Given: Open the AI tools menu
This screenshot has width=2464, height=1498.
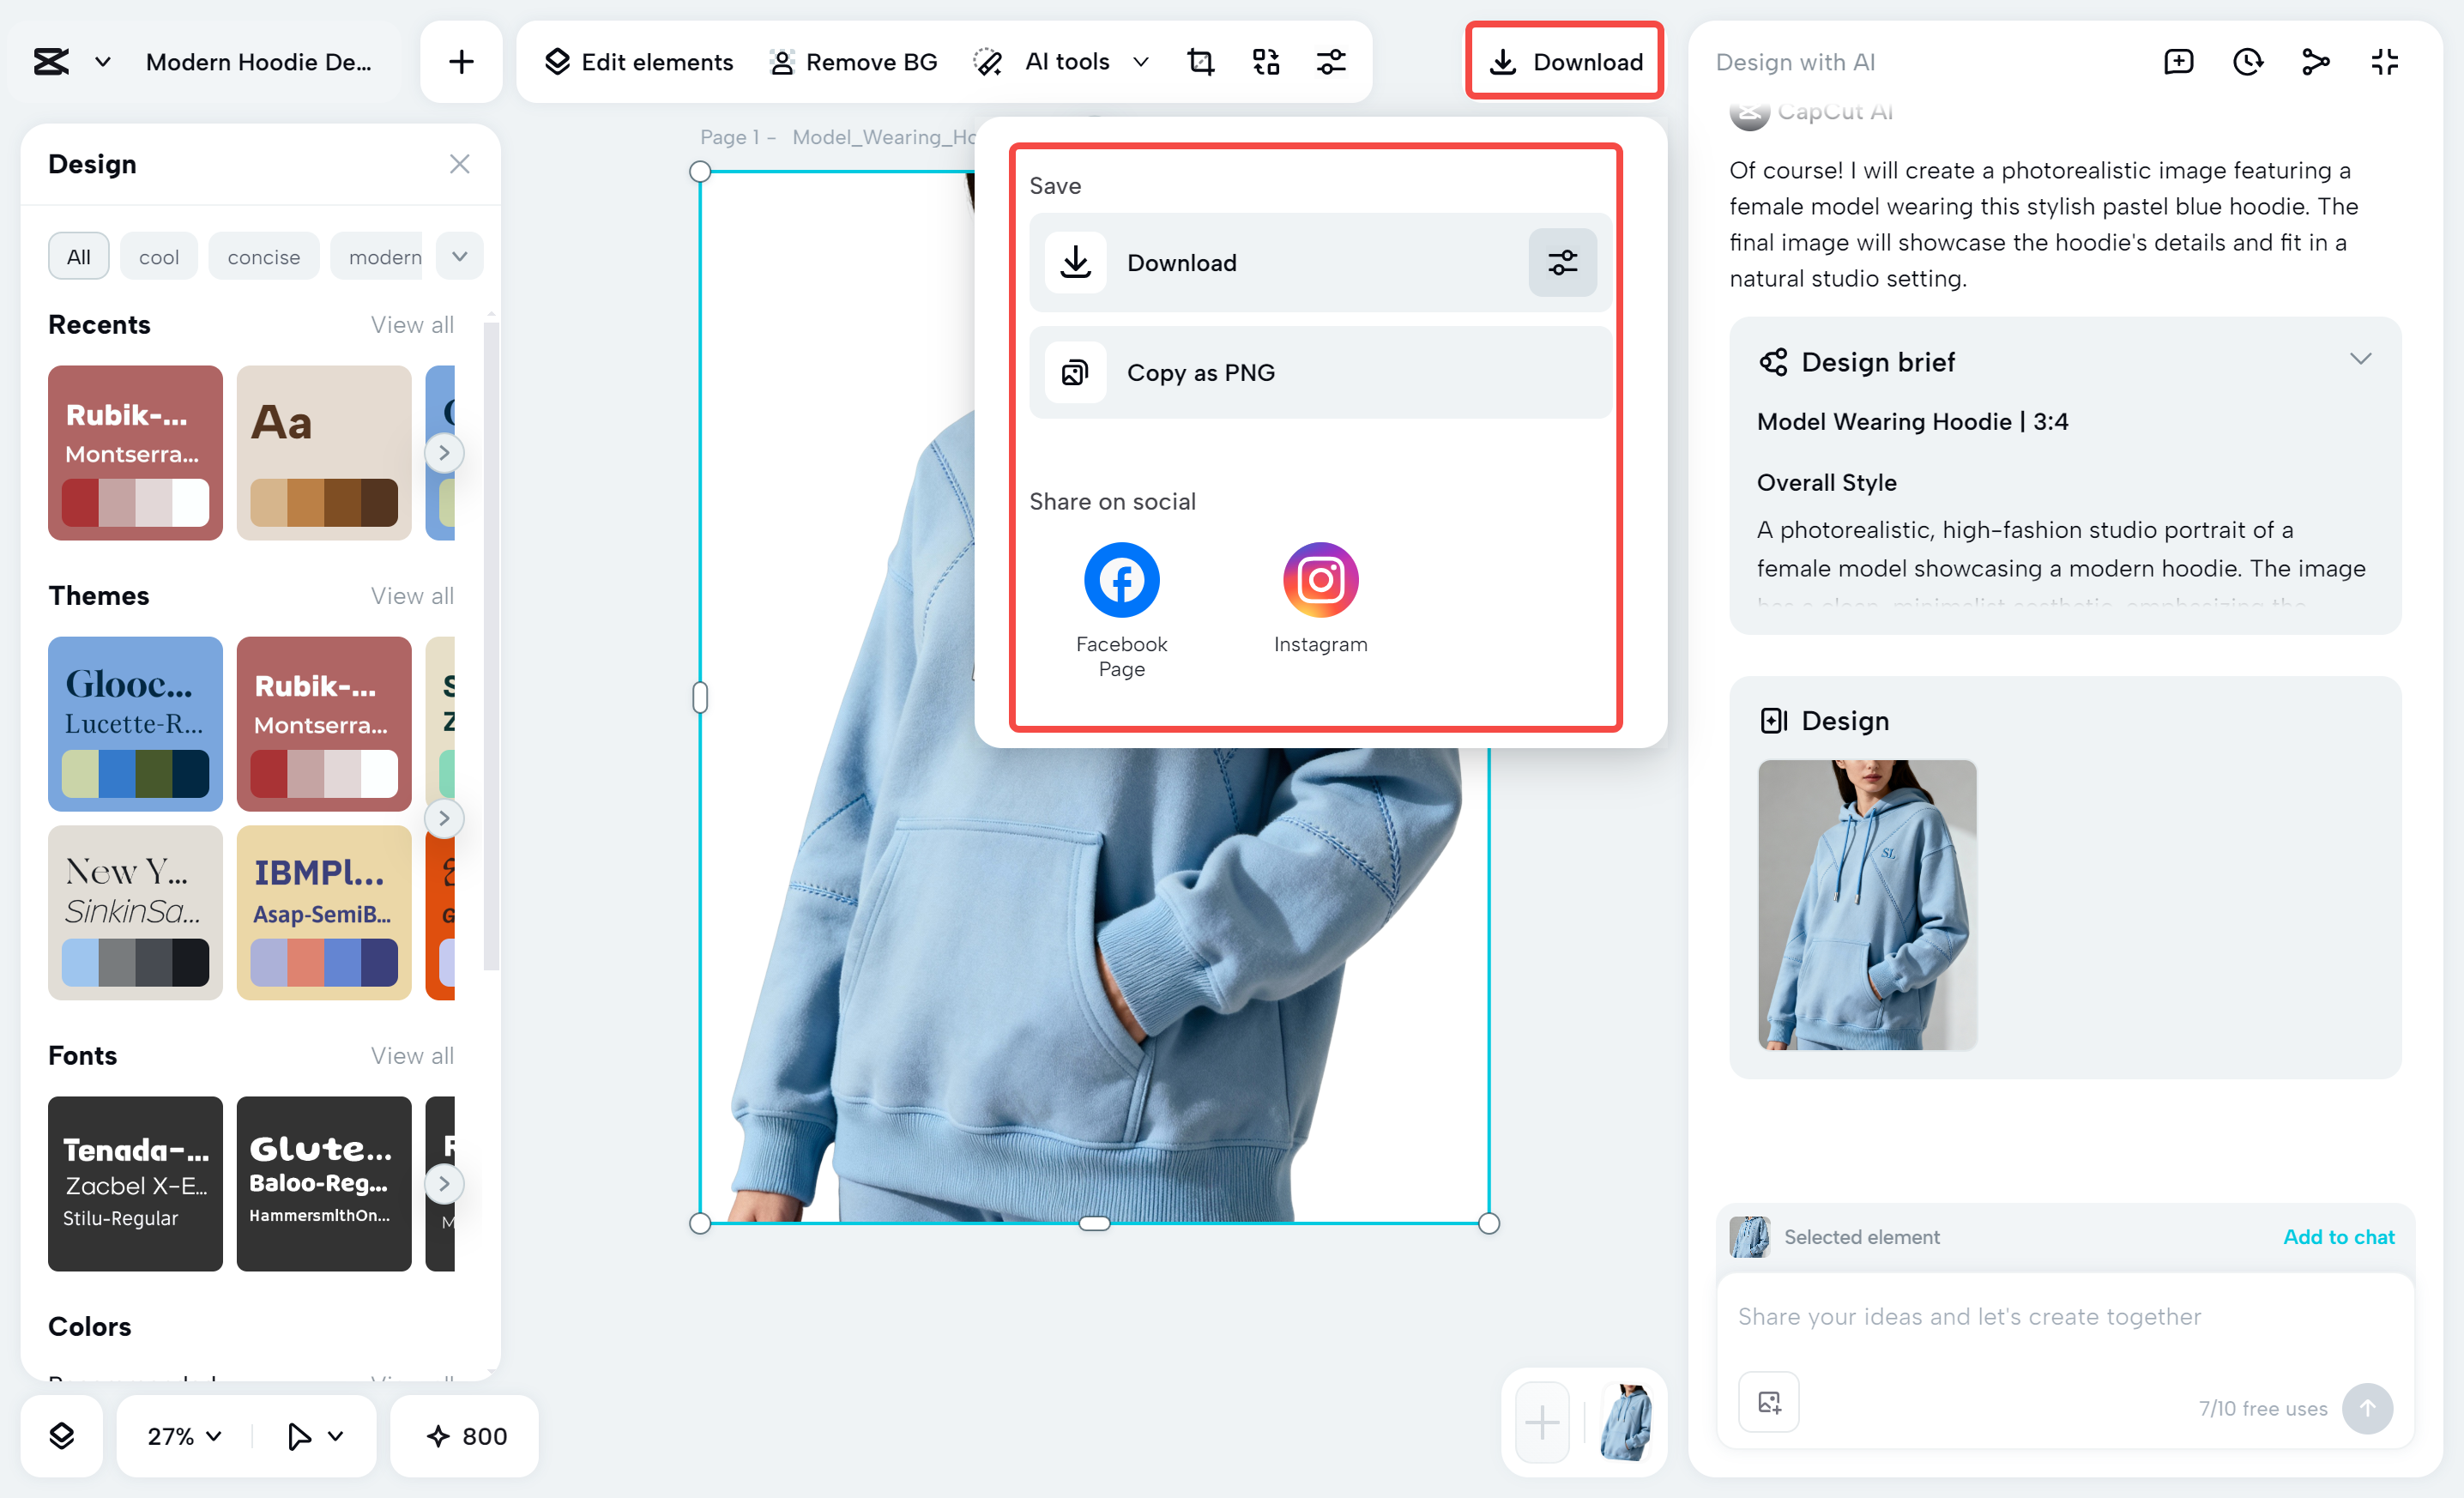Looking at the screenshot, I should tap(1066, 61).
